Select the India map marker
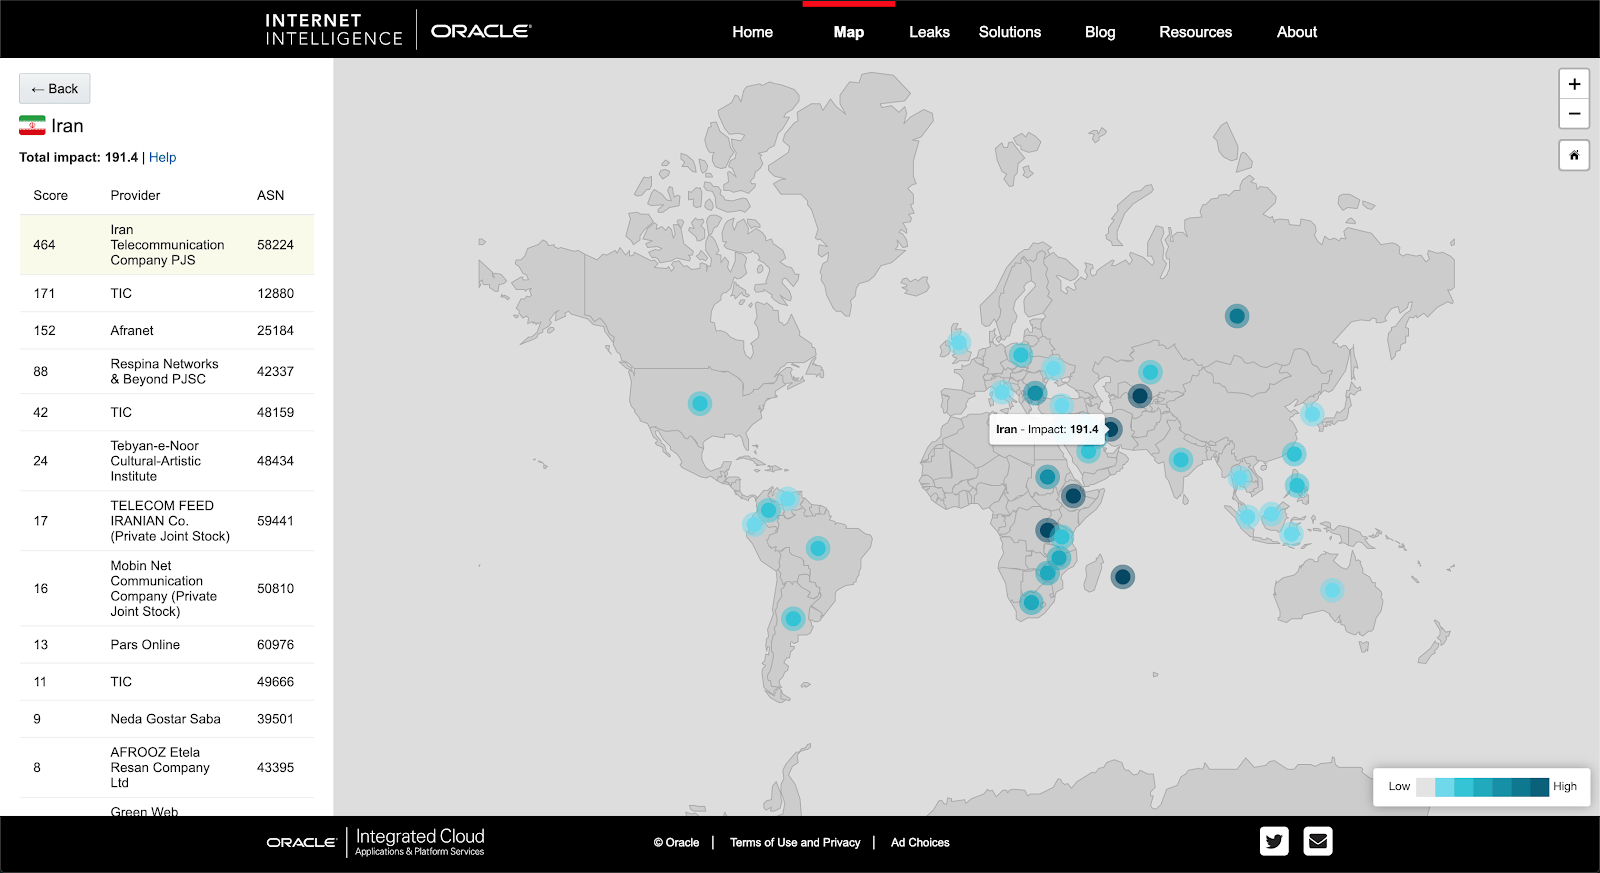 coord(1181,460)
